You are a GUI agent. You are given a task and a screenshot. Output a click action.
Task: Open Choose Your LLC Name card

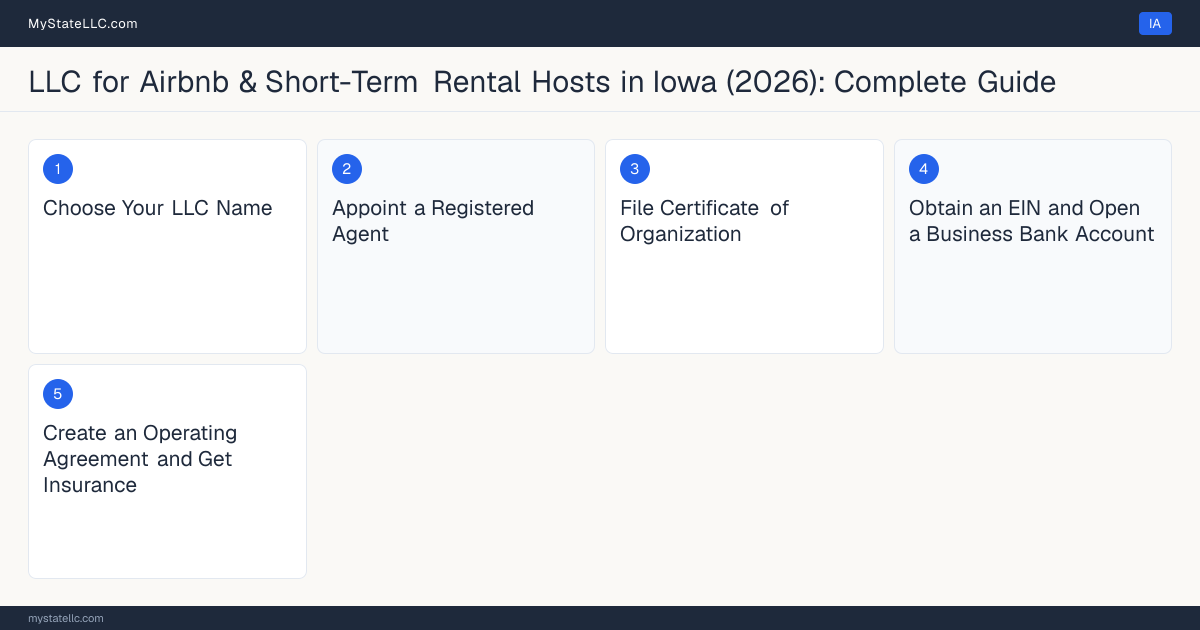coord(167,246)
